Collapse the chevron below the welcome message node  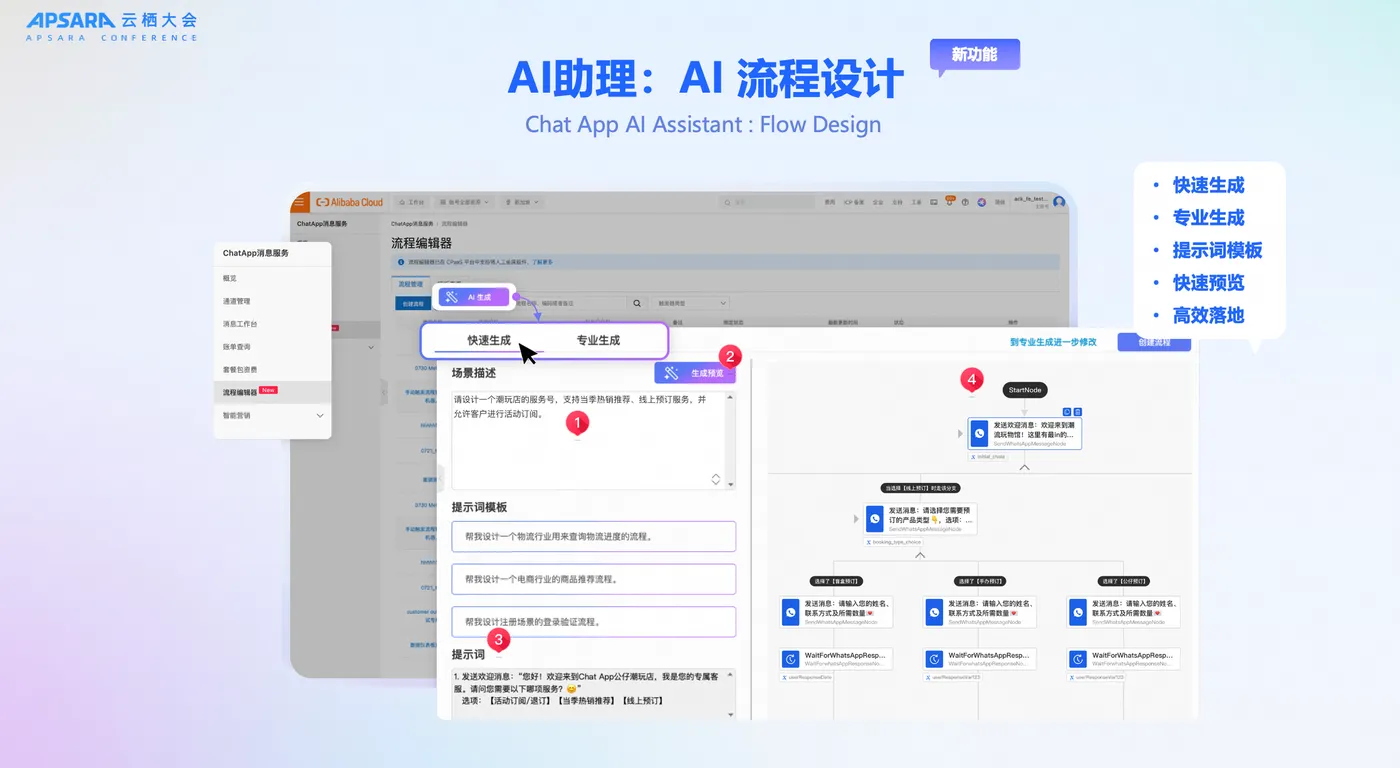pos(1024,467)
